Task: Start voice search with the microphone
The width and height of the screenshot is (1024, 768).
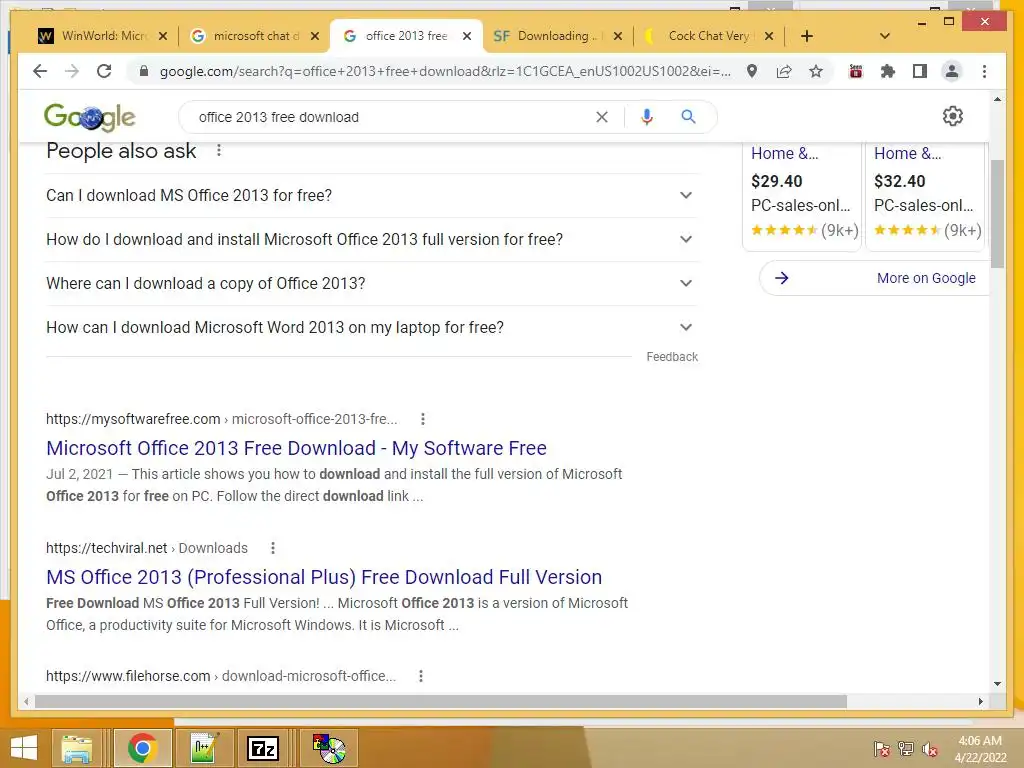Action: pos(647,117)
